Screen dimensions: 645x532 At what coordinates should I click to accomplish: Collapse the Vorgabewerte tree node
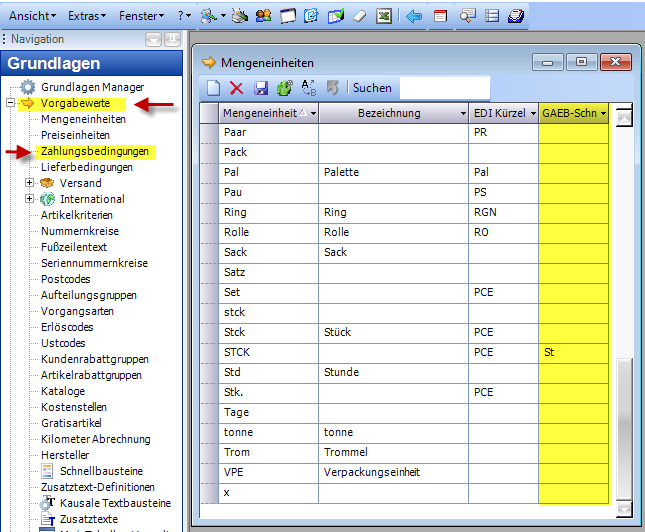pos(10,103)
